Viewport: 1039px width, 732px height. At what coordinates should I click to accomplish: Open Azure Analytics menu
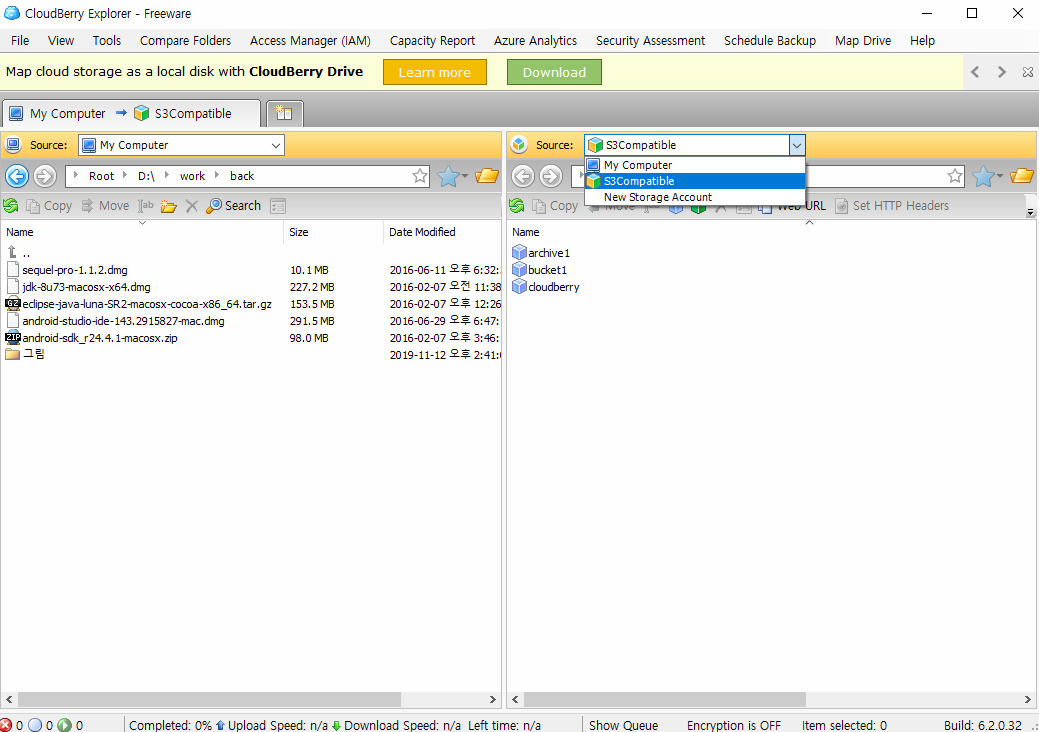pyautogui.click(x=535, y=40)
